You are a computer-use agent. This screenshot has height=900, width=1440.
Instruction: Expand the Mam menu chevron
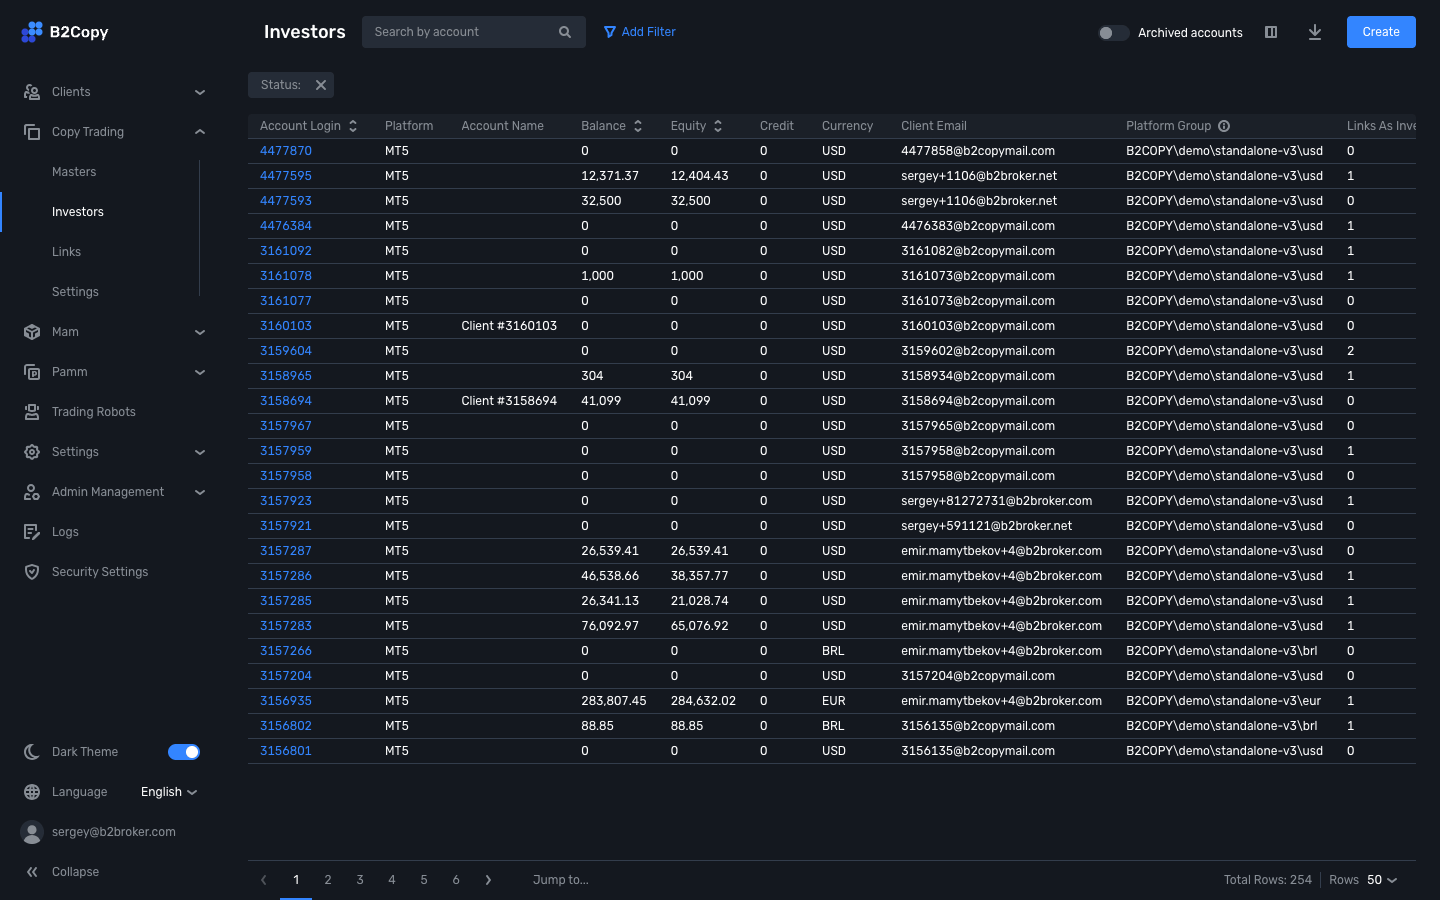click(x=200, y=332)
